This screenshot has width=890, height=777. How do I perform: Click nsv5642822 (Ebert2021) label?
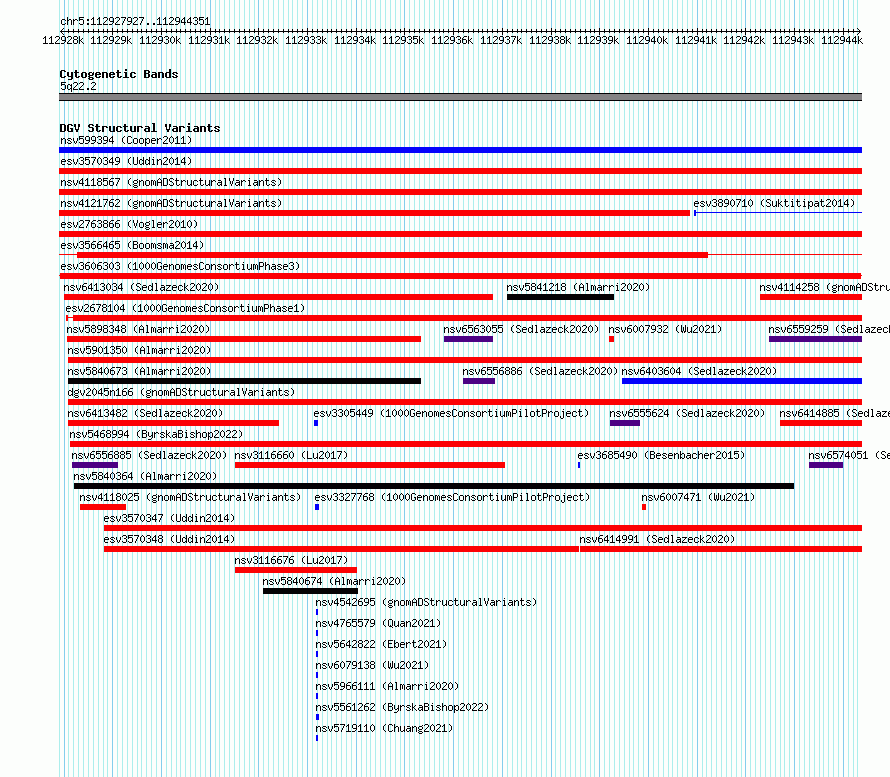(x=381, y=644)
